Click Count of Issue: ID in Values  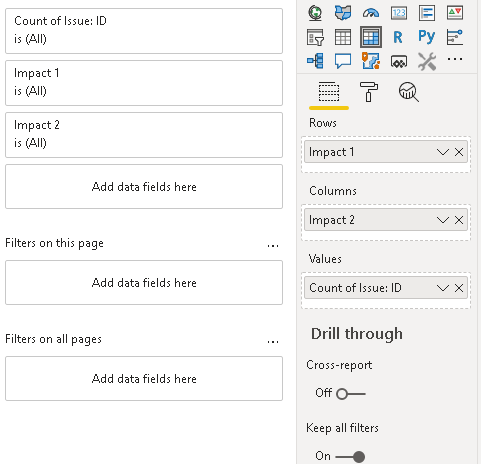click(x=386, y=288)
